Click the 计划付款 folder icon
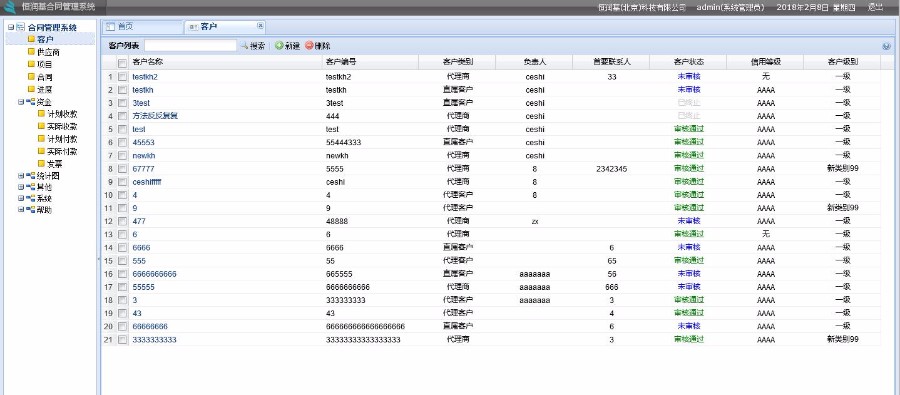 point(41,139)
